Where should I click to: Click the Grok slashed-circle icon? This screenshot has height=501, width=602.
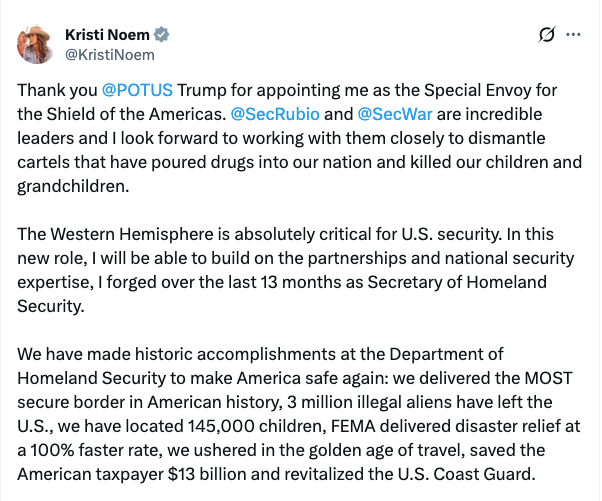point(546,34)
